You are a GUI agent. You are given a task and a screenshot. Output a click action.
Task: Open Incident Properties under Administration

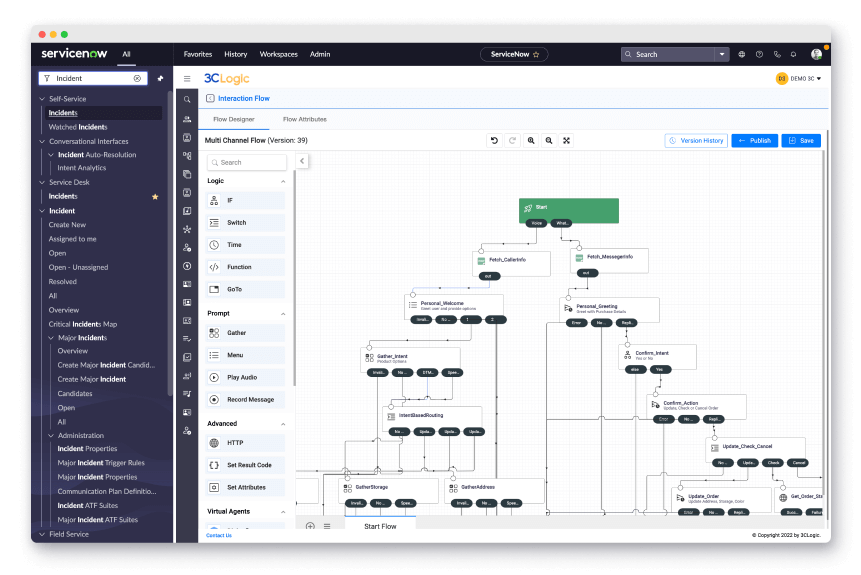pos(87,449)
